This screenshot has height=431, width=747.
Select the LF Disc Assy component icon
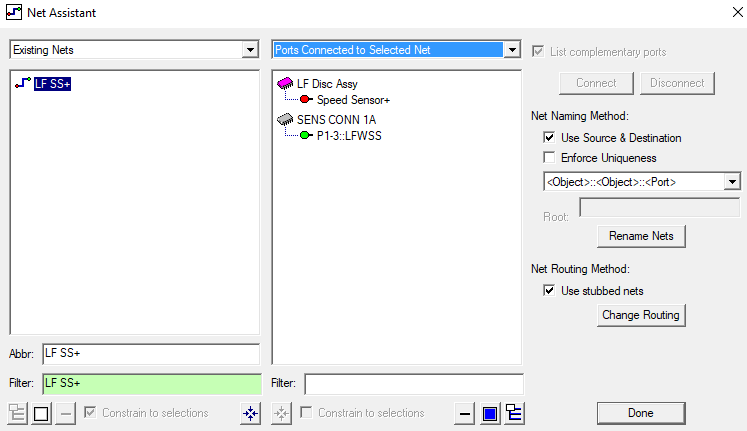click(x=285, y=83)
